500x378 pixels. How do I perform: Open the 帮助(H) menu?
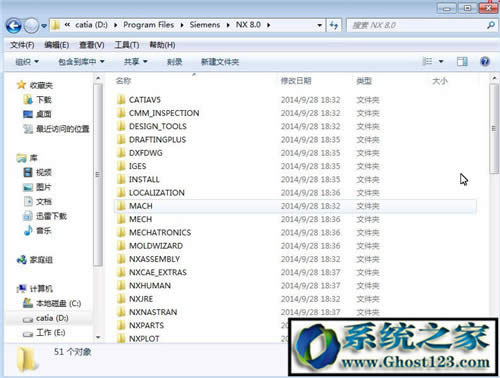162,45
